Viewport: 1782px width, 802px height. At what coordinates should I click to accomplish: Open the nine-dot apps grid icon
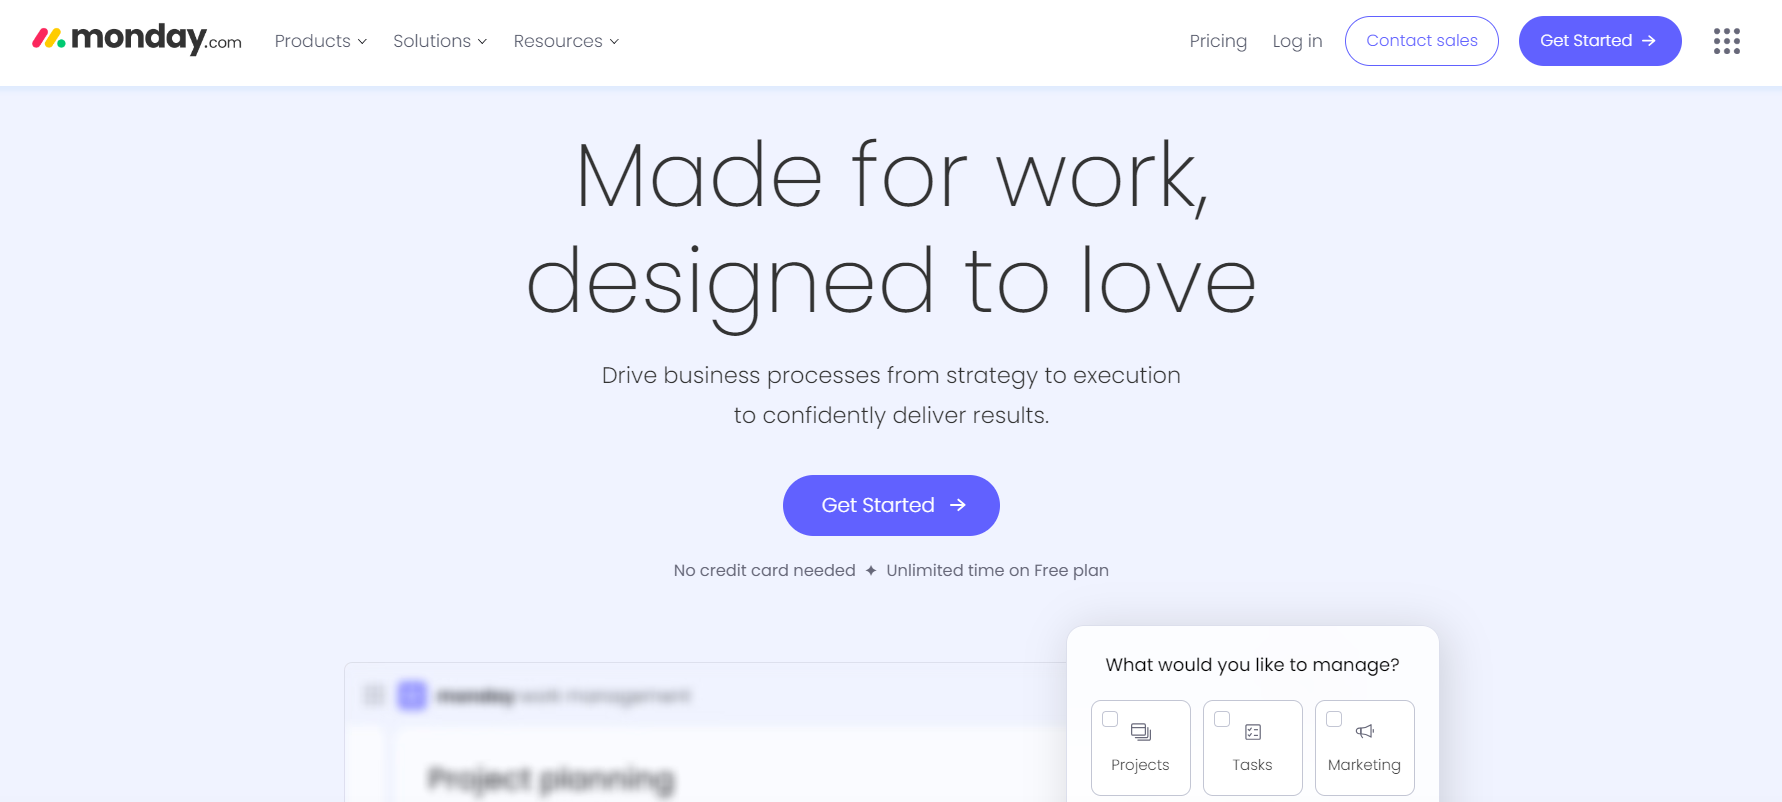(x=1726, y=41)
